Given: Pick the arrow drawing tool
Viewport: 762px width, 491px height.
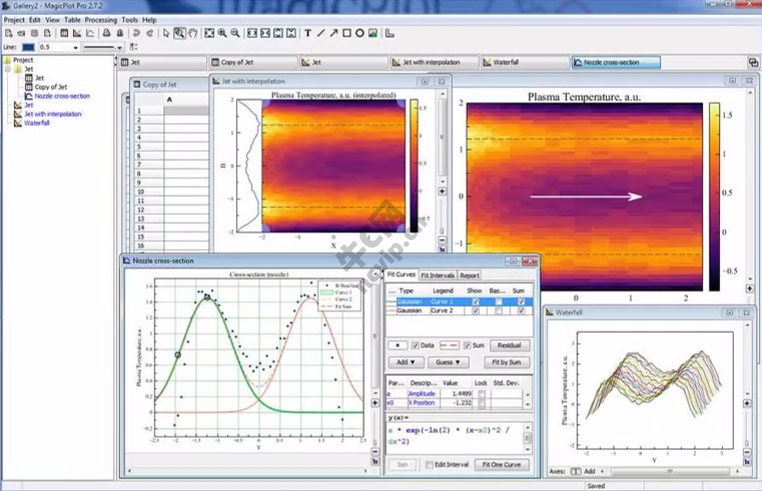Looking at the screenshot, I should (x=334, y=33).
